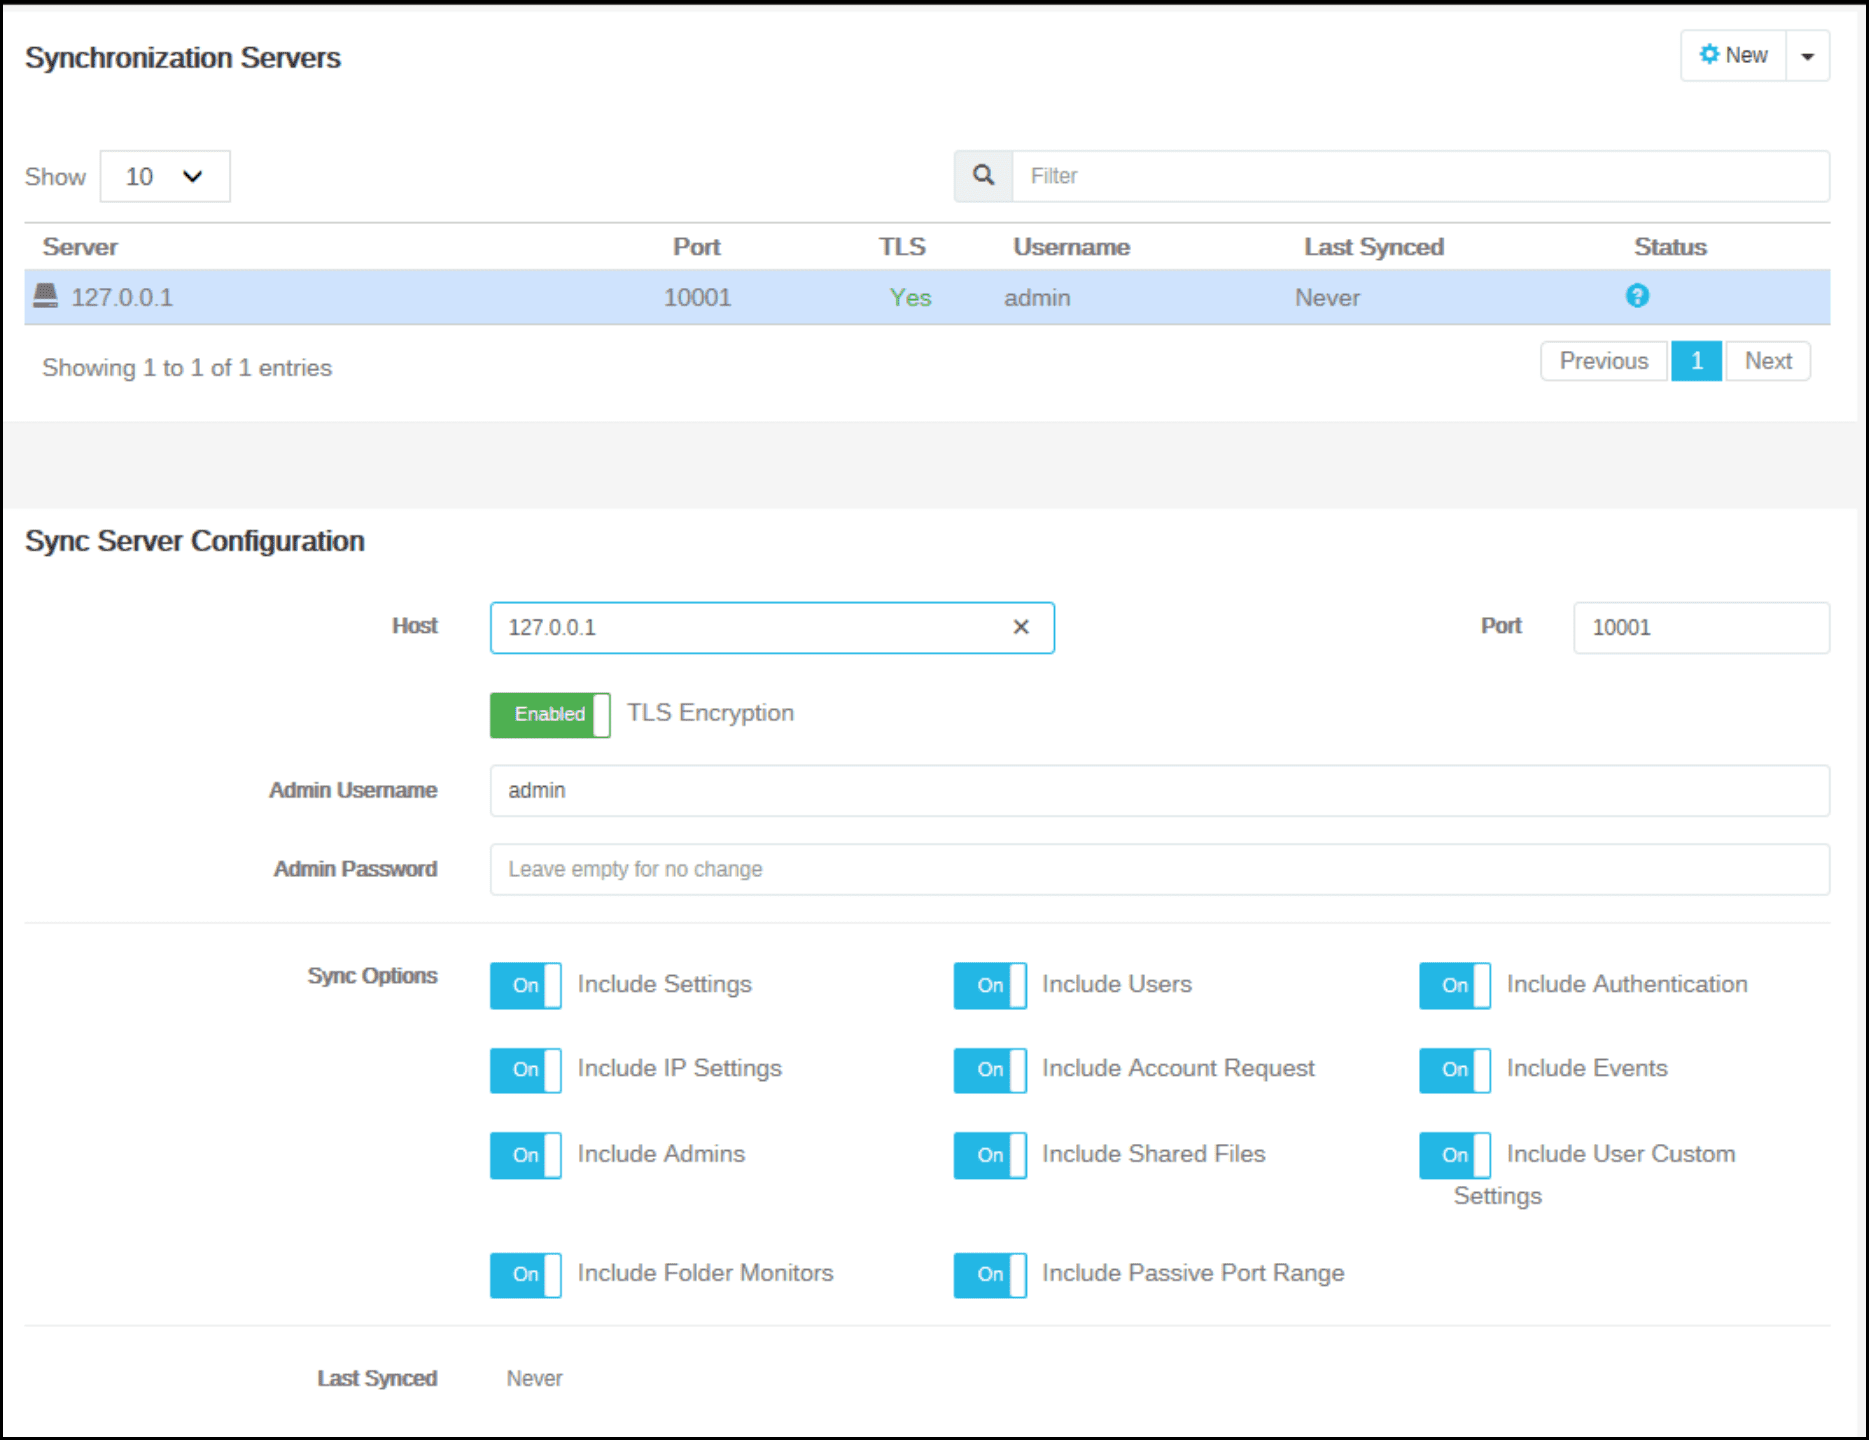This screenshot has height=1440, width=1869.
Task: Disable Include User Custom Settings
Action: click(1454, 1155)
